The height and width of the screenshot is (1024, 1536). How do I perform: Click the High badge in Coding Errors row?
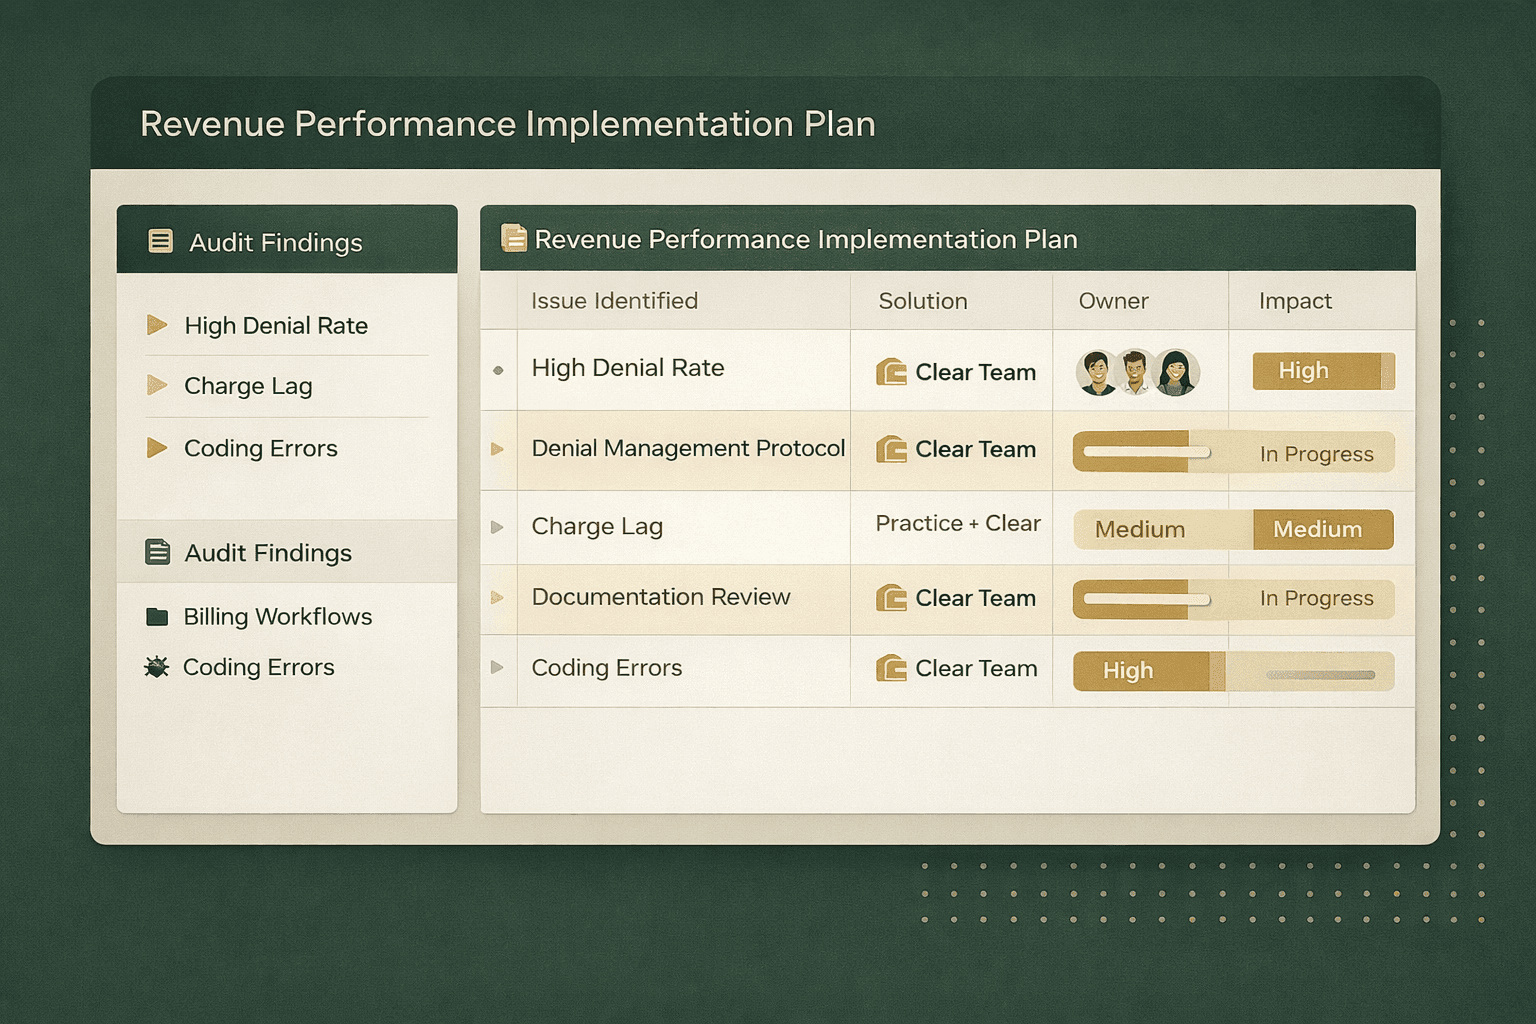1148,671
